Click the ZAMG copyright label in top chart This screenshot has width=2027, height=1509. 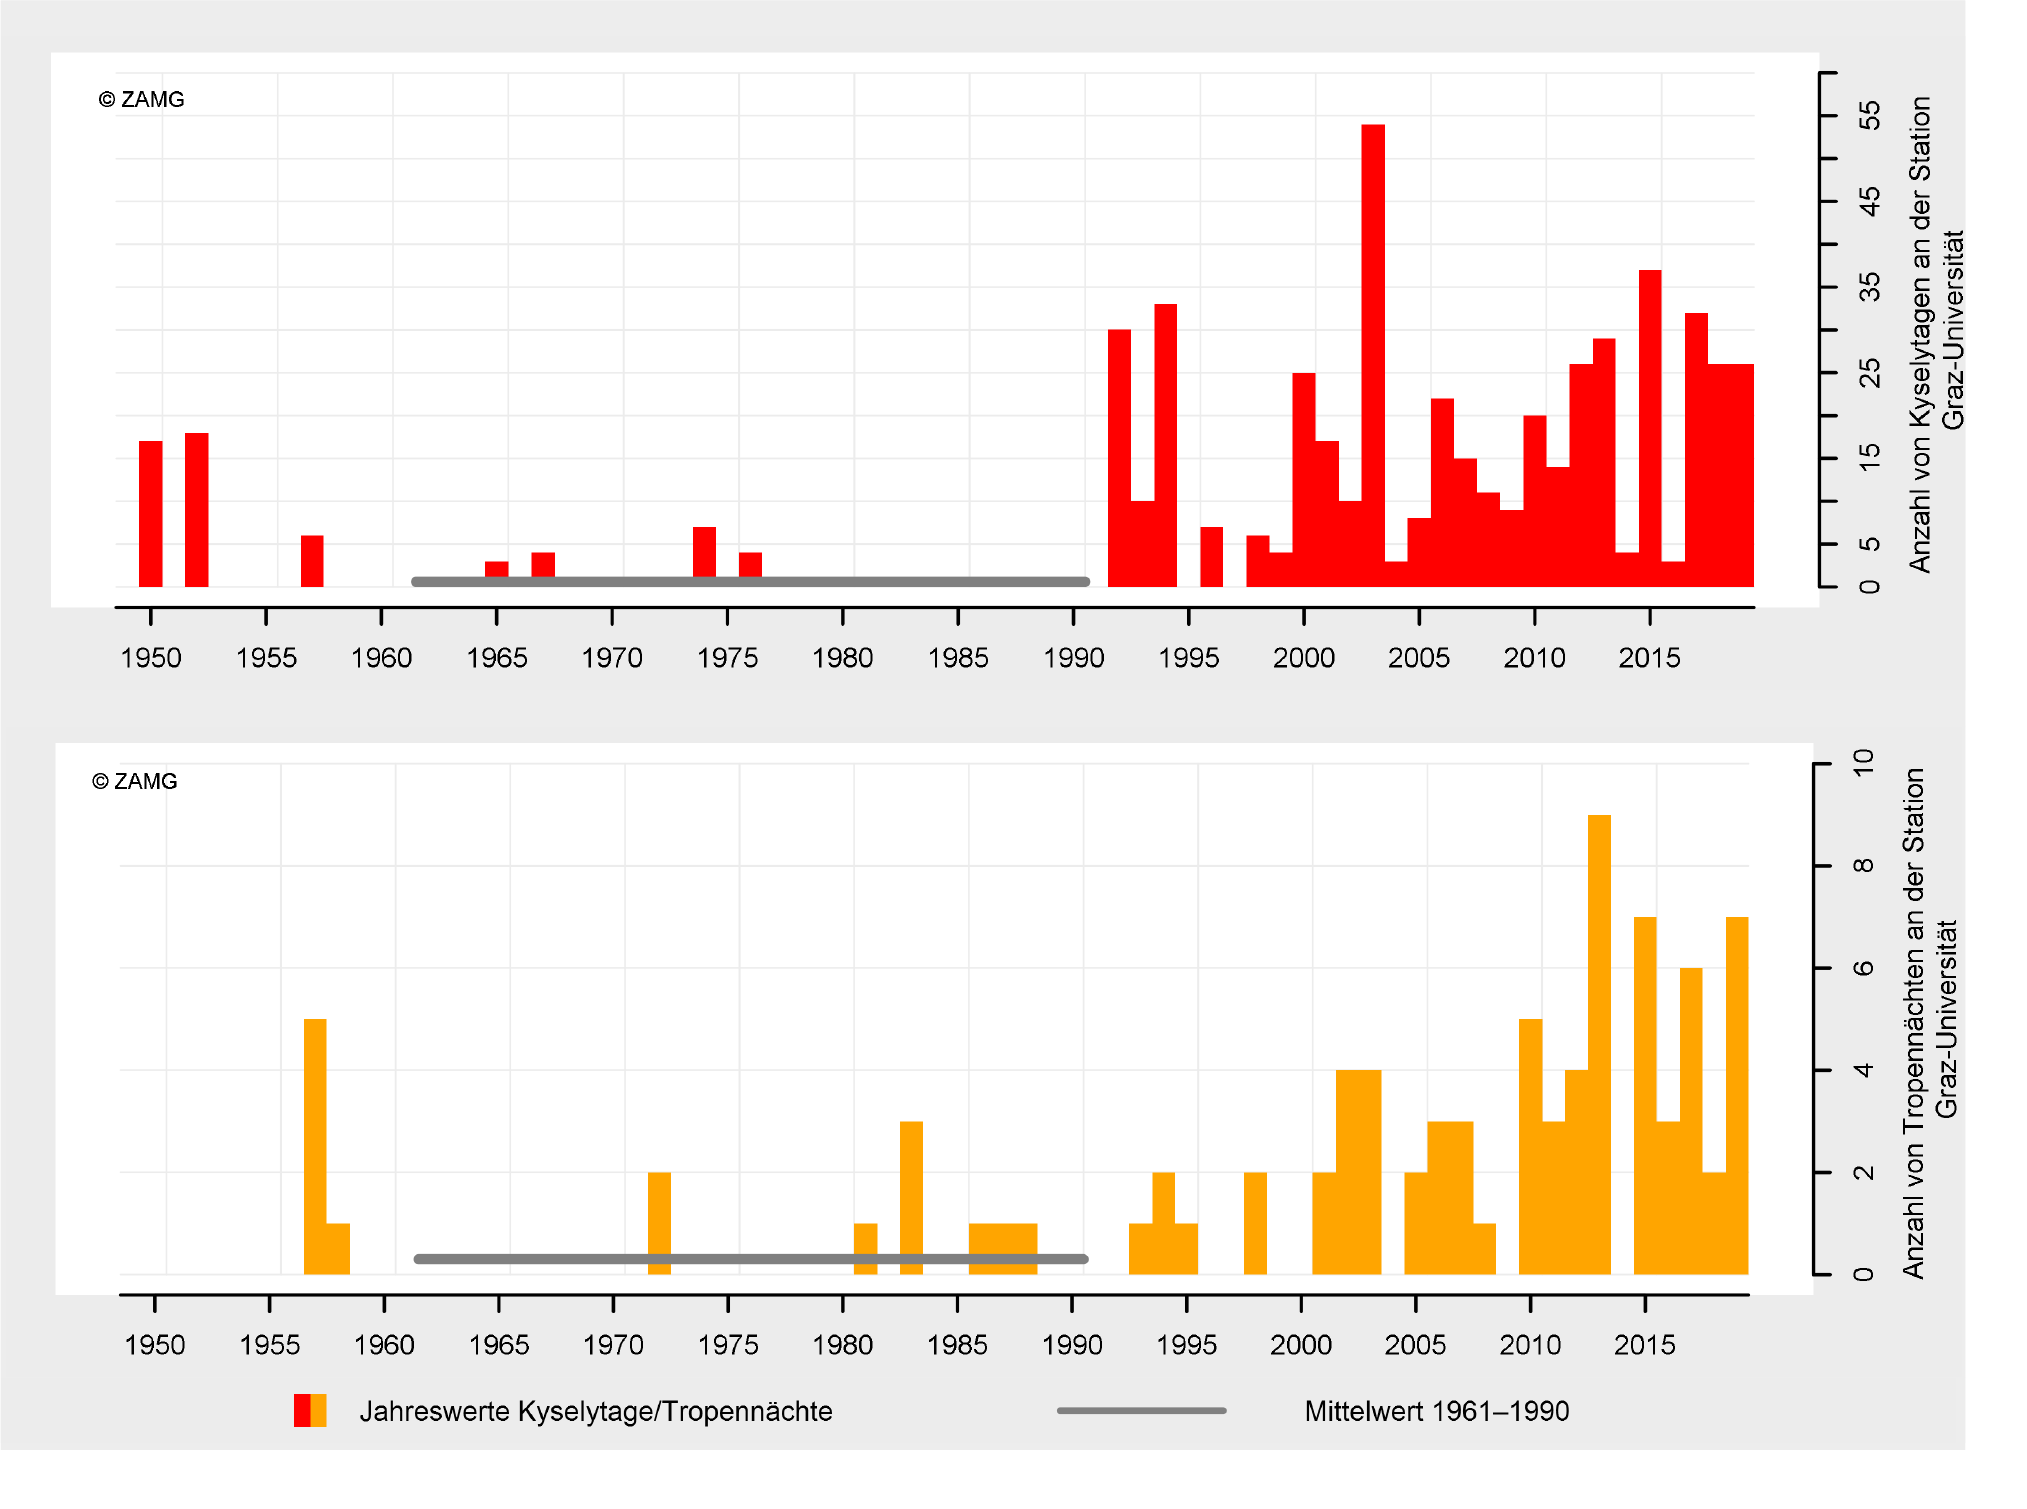click(142, 100)
